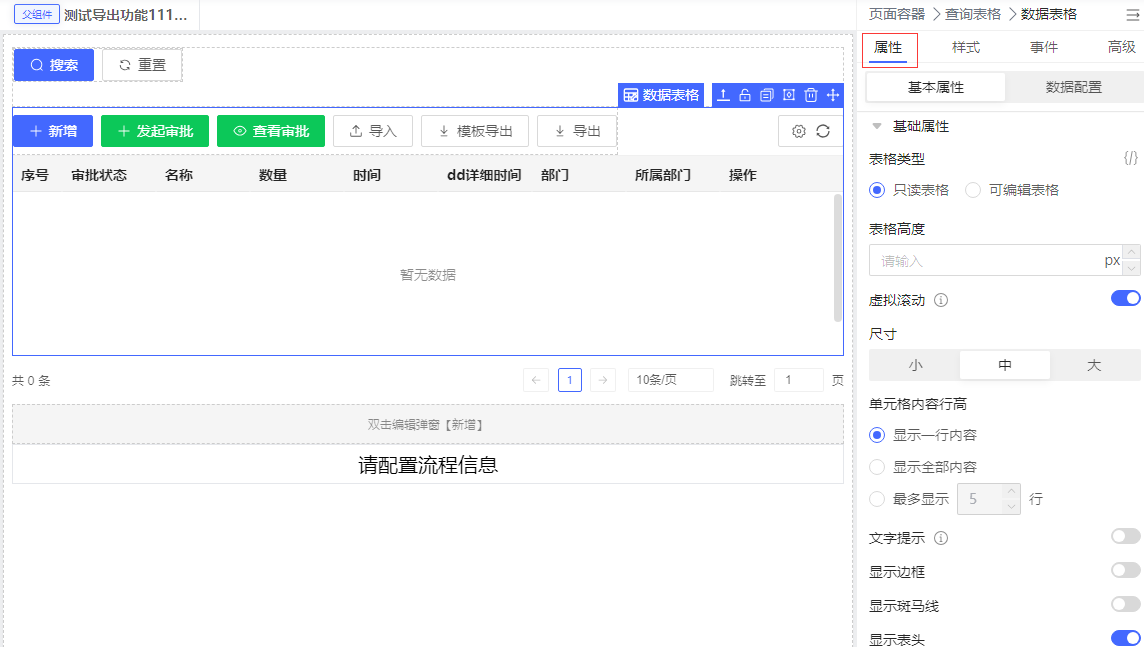Click the select-parent upload arrow icon
Image resolution: width=1144 pixels, height=647 pixels.
point(723,95)
